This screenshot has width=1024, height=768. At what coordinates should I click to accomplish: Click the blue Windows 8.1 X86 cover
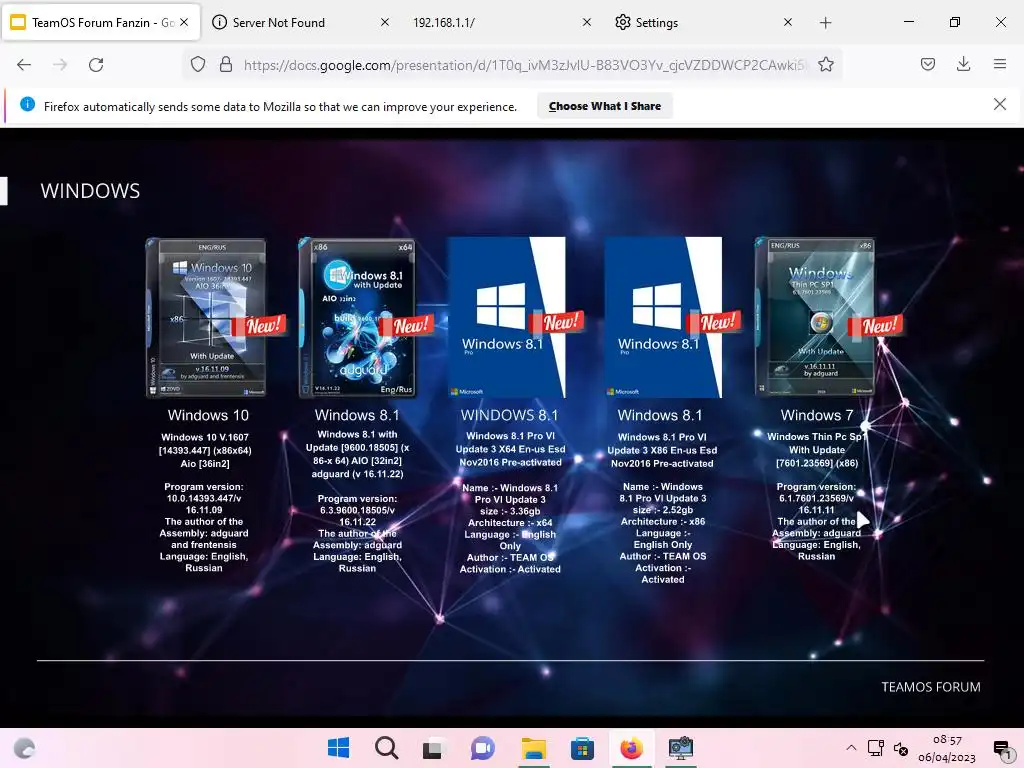(664, 317)
